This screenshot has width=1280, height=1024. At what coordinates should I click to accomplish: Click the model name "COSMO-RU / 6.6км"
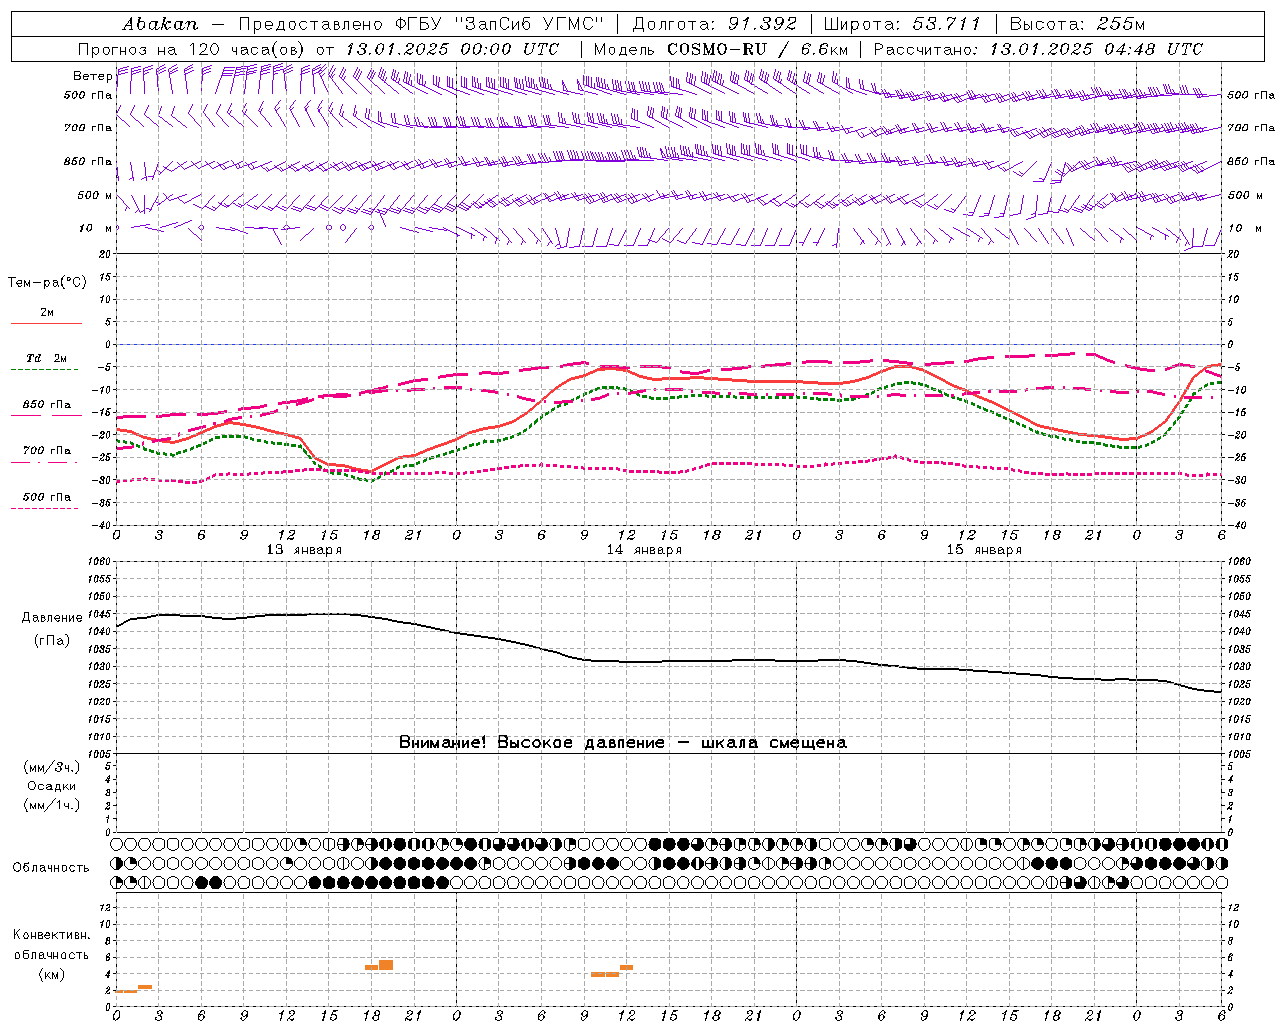[757, 49]
